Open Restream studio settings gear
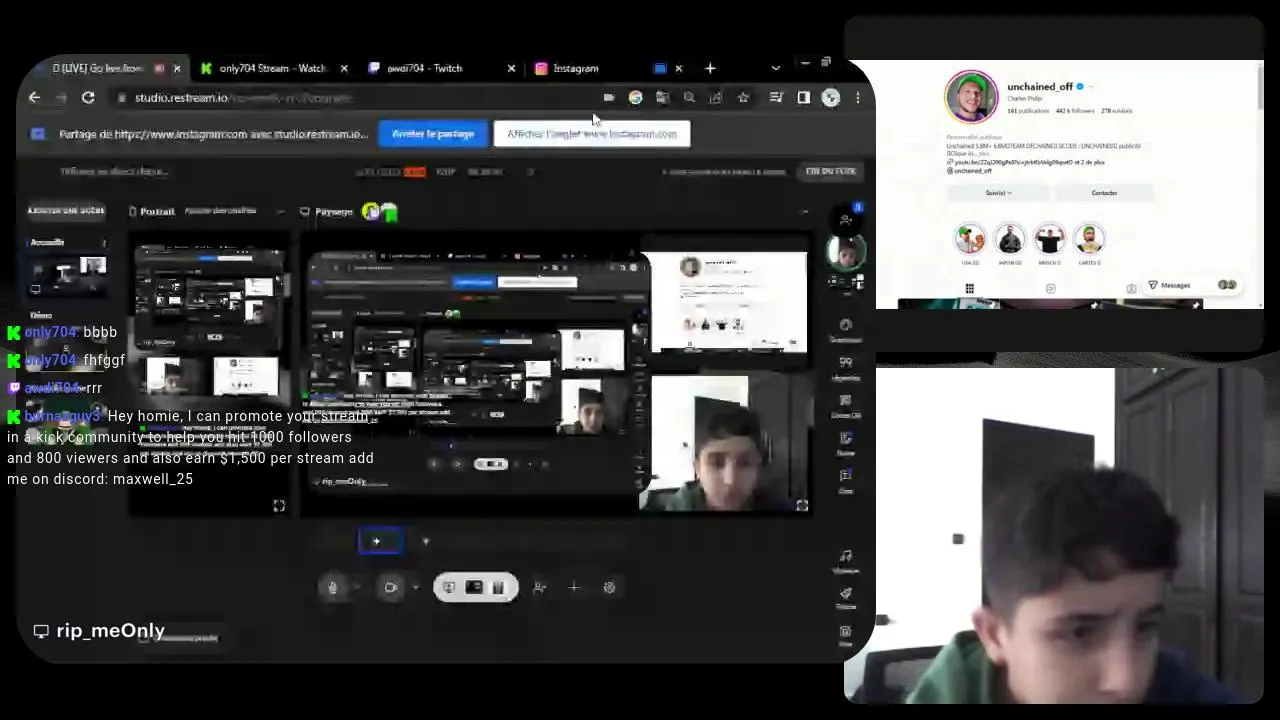The width and height of the screenshot is (1280, 720). 609,588
